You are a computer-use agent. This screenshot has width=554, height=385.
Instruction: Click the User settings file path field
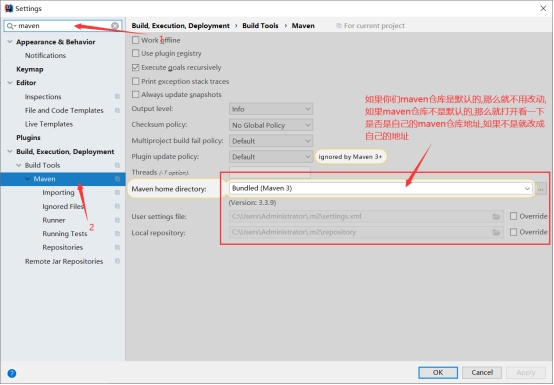click(366, 216)
